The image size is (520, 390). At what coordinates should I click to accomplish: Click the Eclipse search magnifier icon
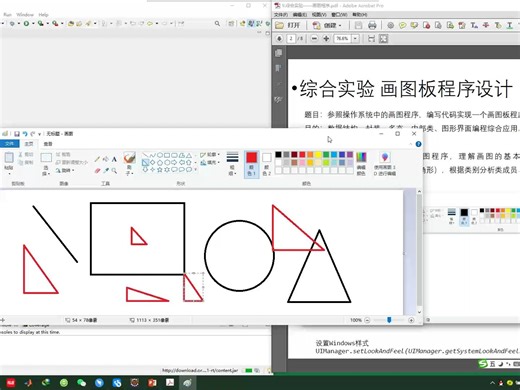217,23
